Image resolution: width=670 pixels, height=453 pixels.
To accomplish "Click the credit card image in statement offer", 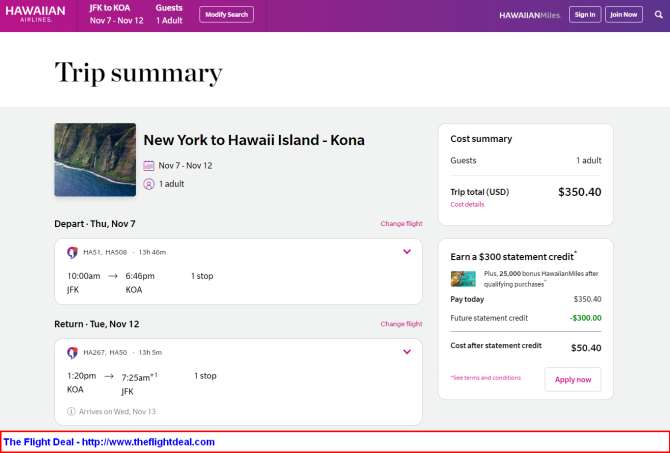I will (x=463, y=279).
